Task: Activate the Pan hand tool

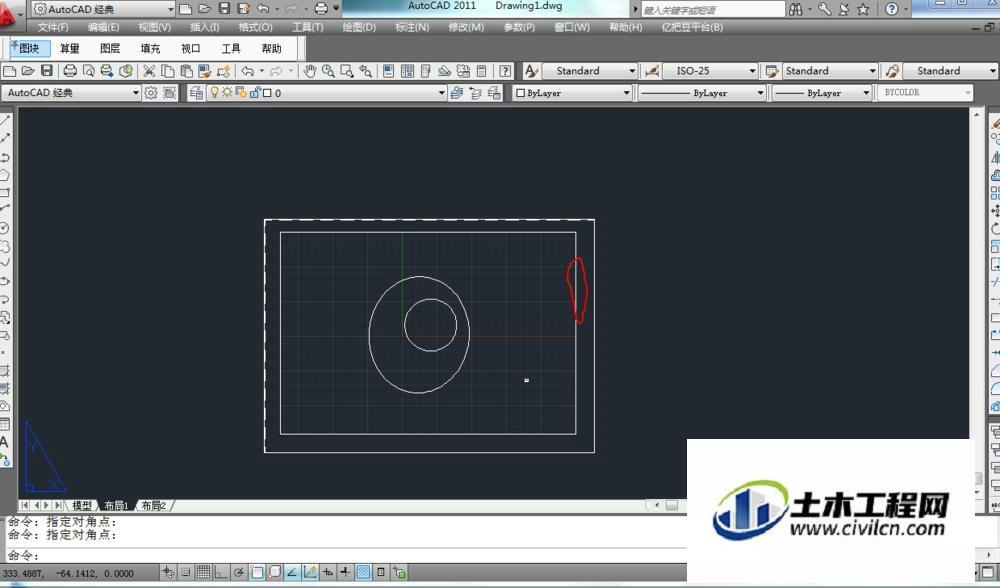Action: coord(309,71)
